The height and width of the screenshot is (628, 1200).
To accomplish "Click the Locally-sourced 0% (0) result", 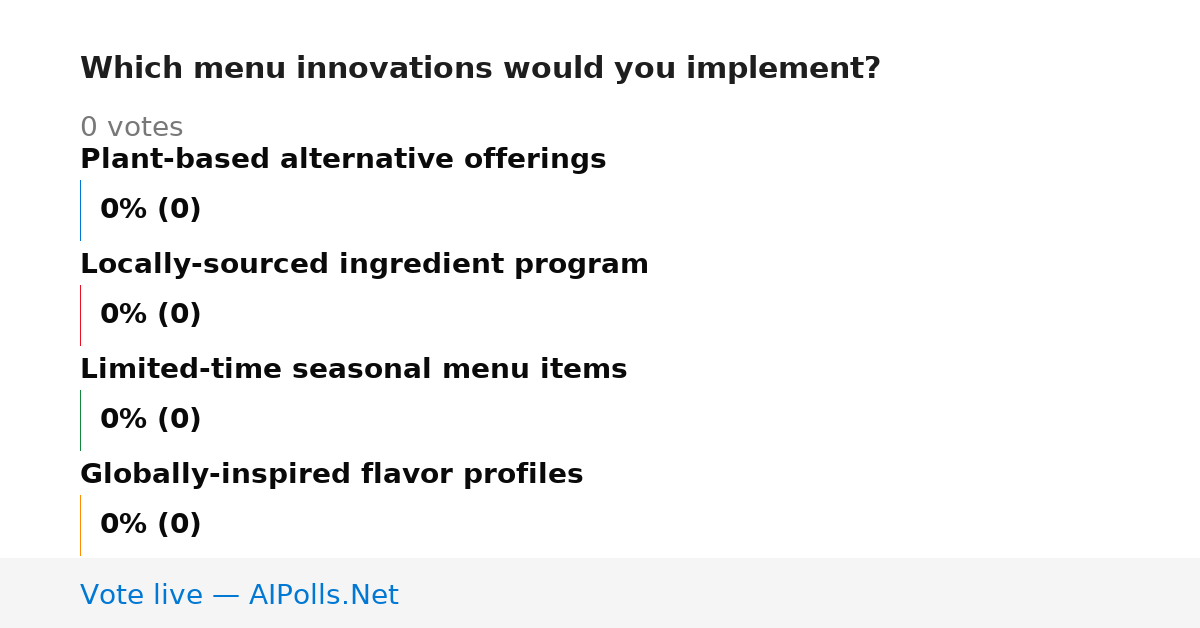I will (150, 315).
